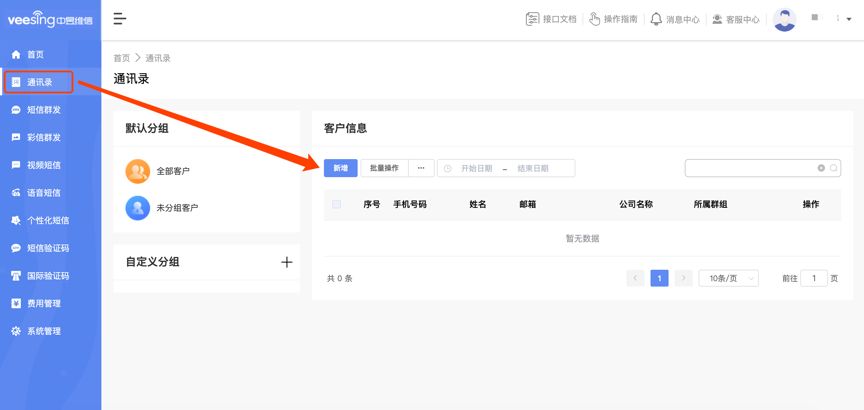Click the veesing logo
The image size is (864, 410).
pos(50,21)
